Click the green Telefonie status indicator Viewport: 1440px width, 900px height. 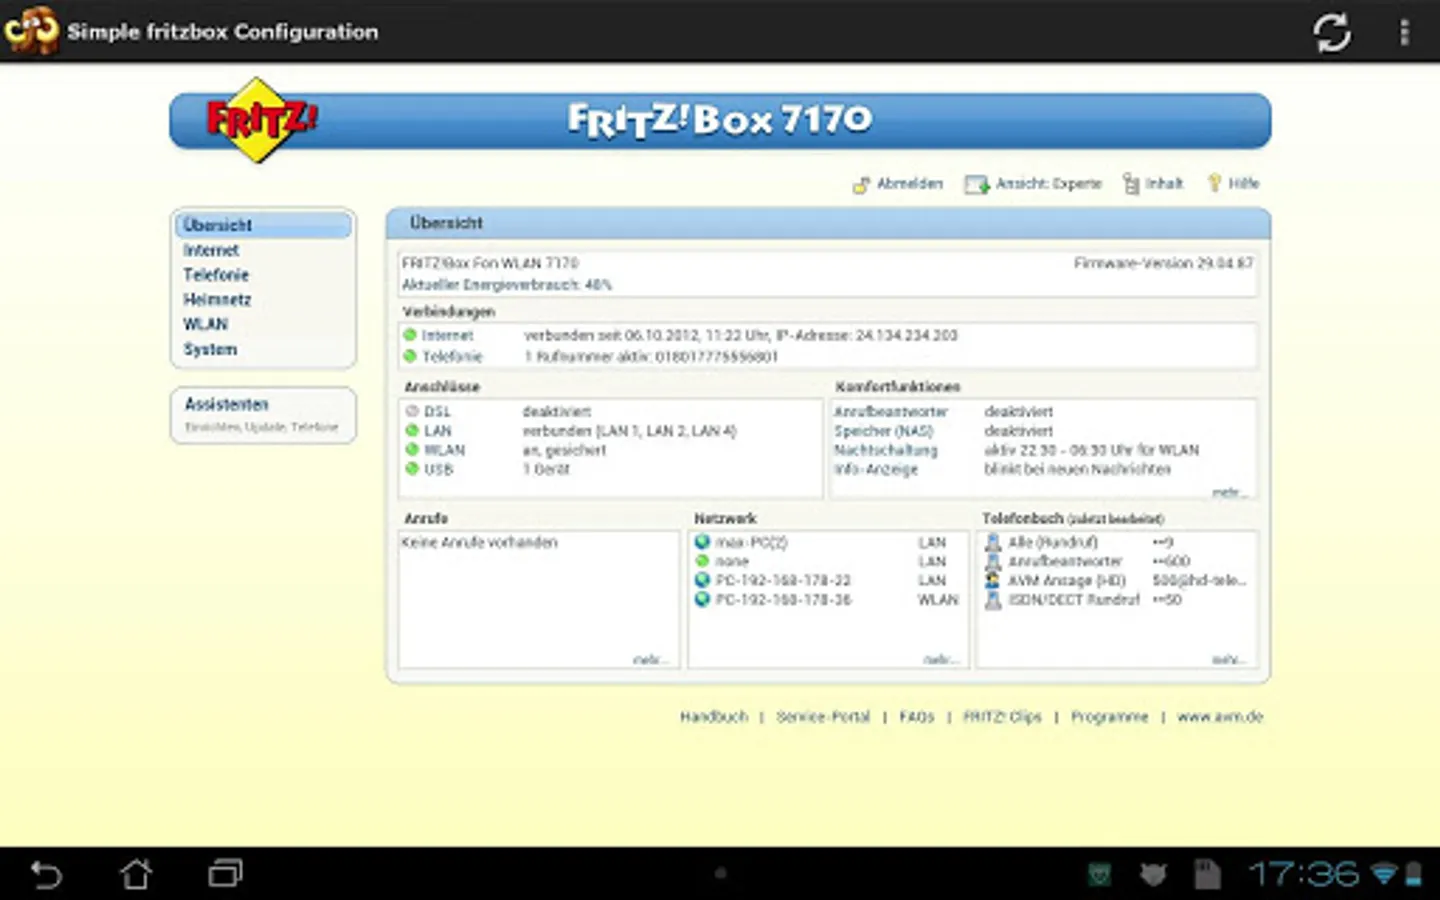(410, 356)
